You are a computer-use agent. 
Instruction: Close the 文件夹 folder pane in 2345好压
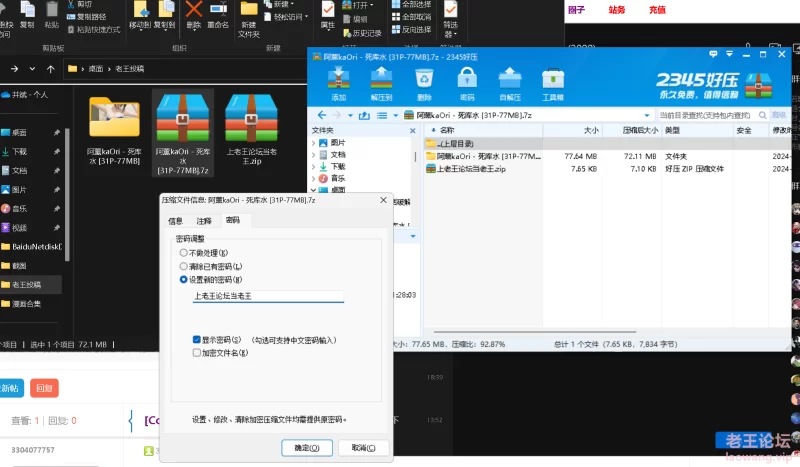click(x=413, y=131)
